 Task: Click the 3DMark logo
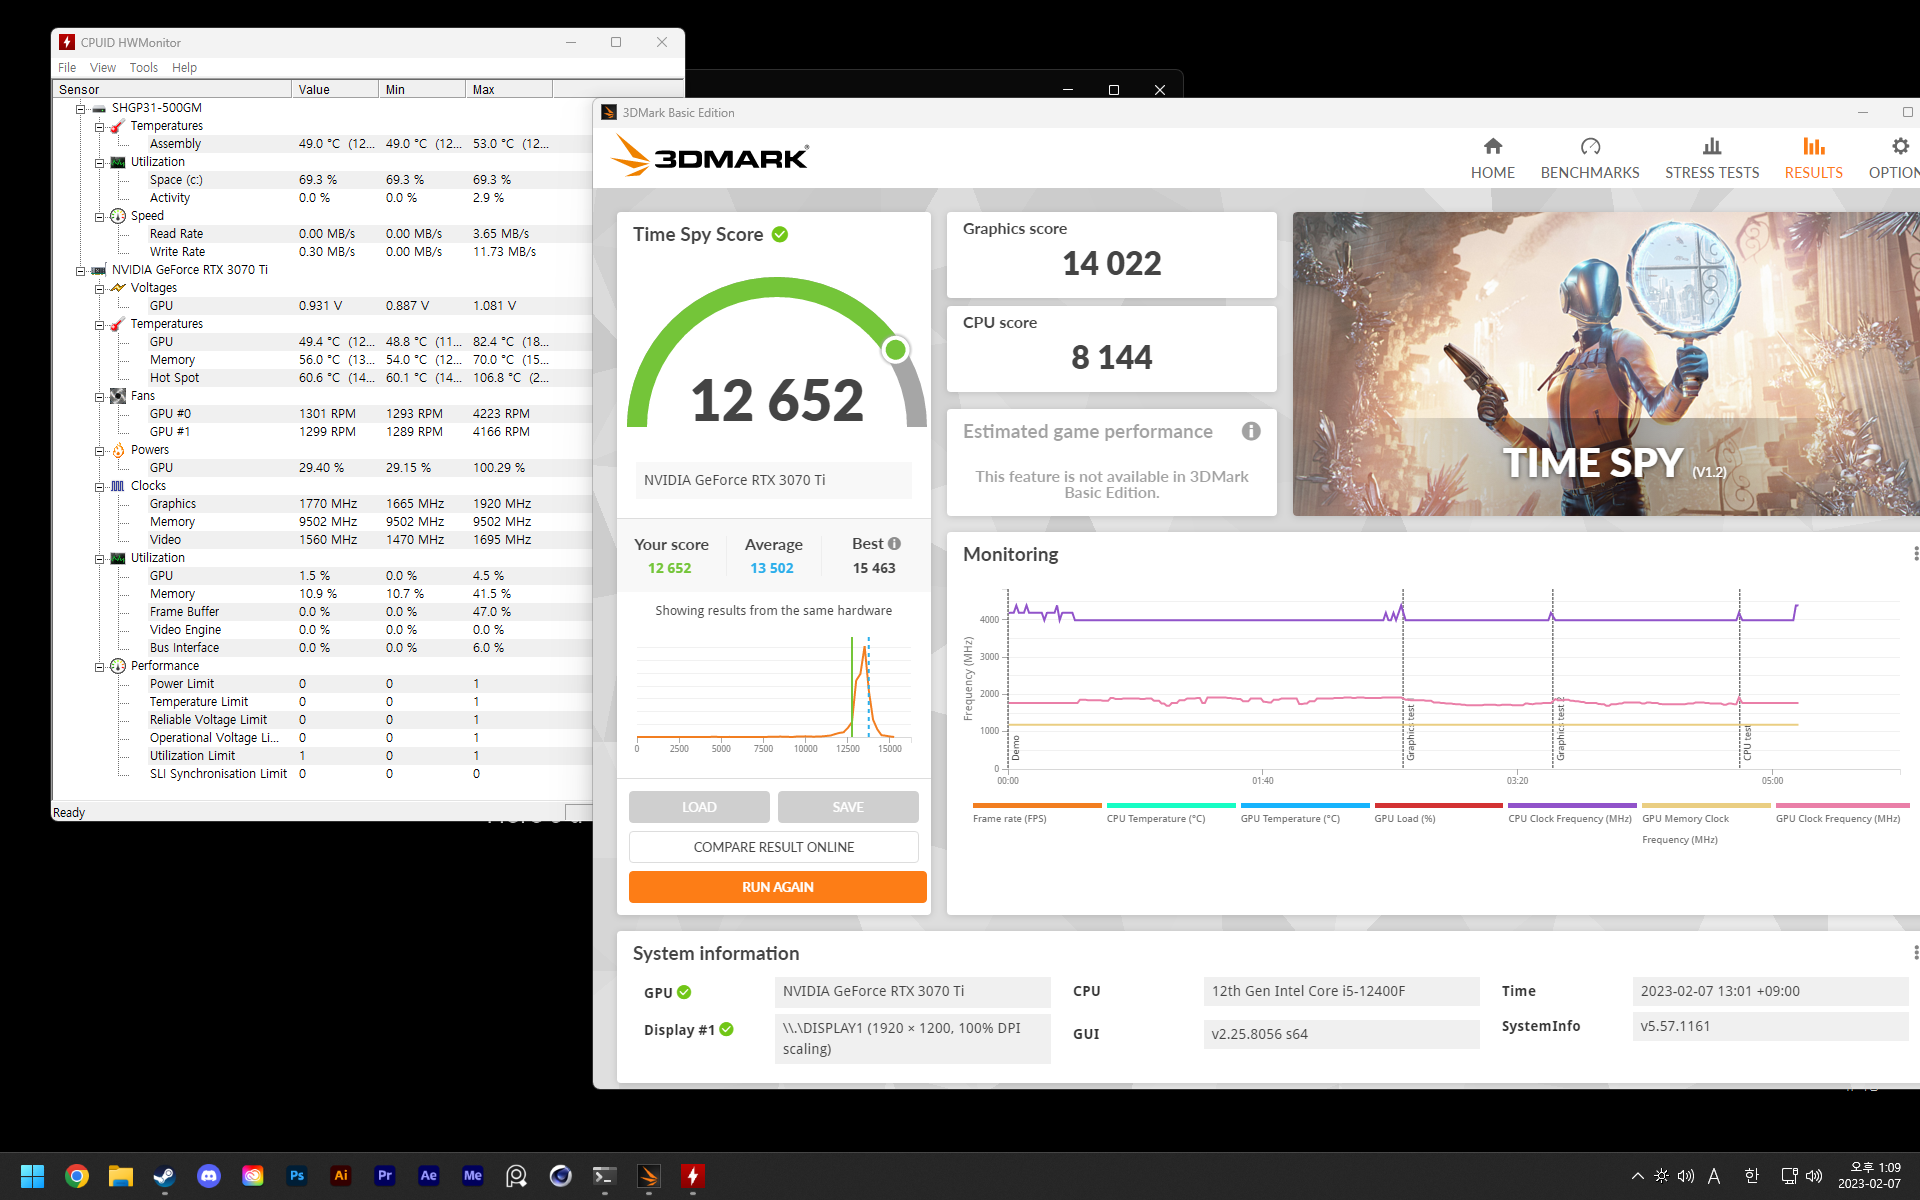tap(710, 156)
